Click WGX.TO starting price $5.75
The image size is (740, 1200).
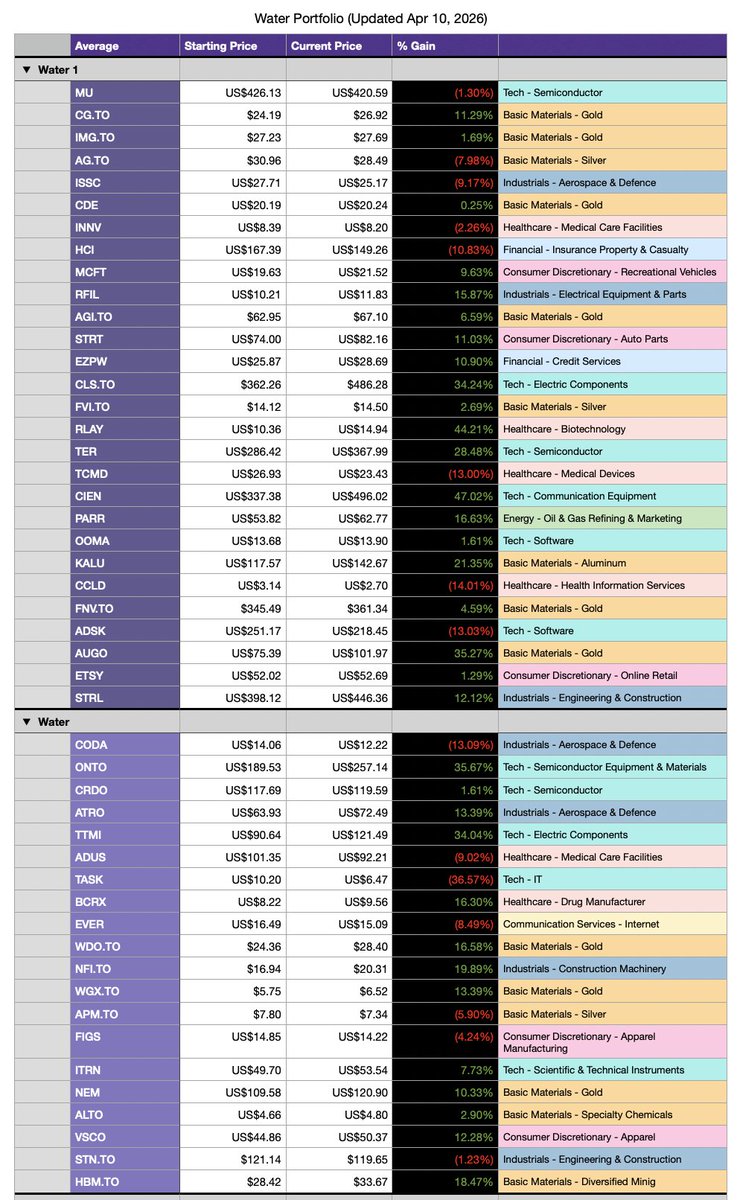(x=233, y=992)
